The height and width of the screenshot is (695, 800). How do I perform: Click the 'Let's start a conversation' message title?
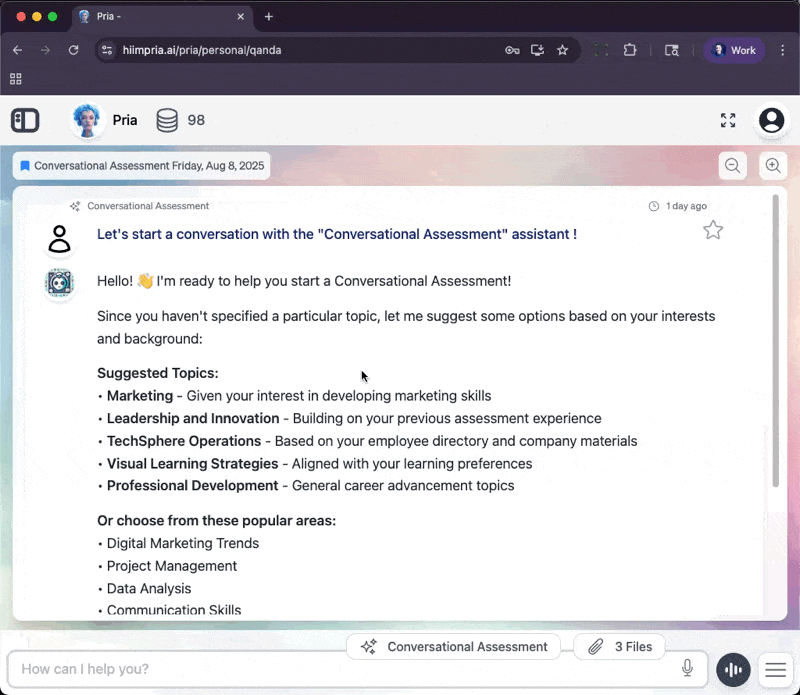337,234
